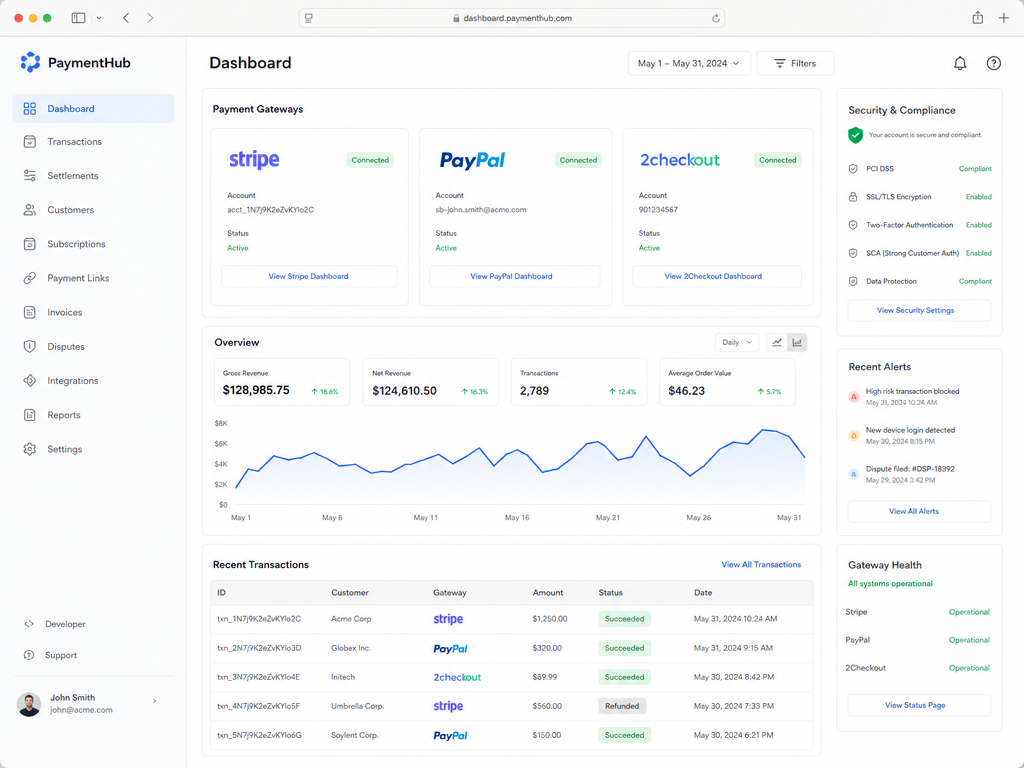The image size is (1024, 768).
Task: Click the Reports sidebar icon
Action: pyautogui.click(x=29, y=415)
